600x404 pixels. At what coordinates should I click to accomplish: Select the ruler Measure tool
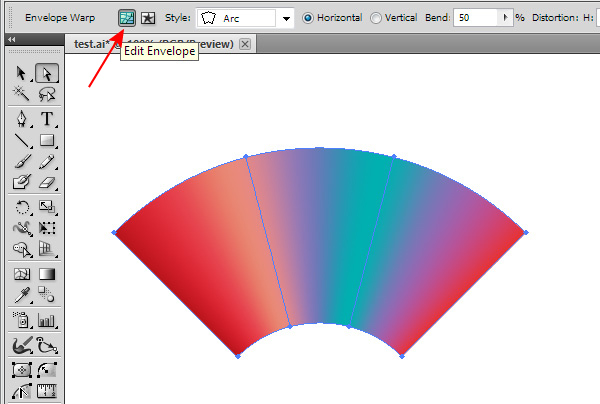[x=47, y=391]
